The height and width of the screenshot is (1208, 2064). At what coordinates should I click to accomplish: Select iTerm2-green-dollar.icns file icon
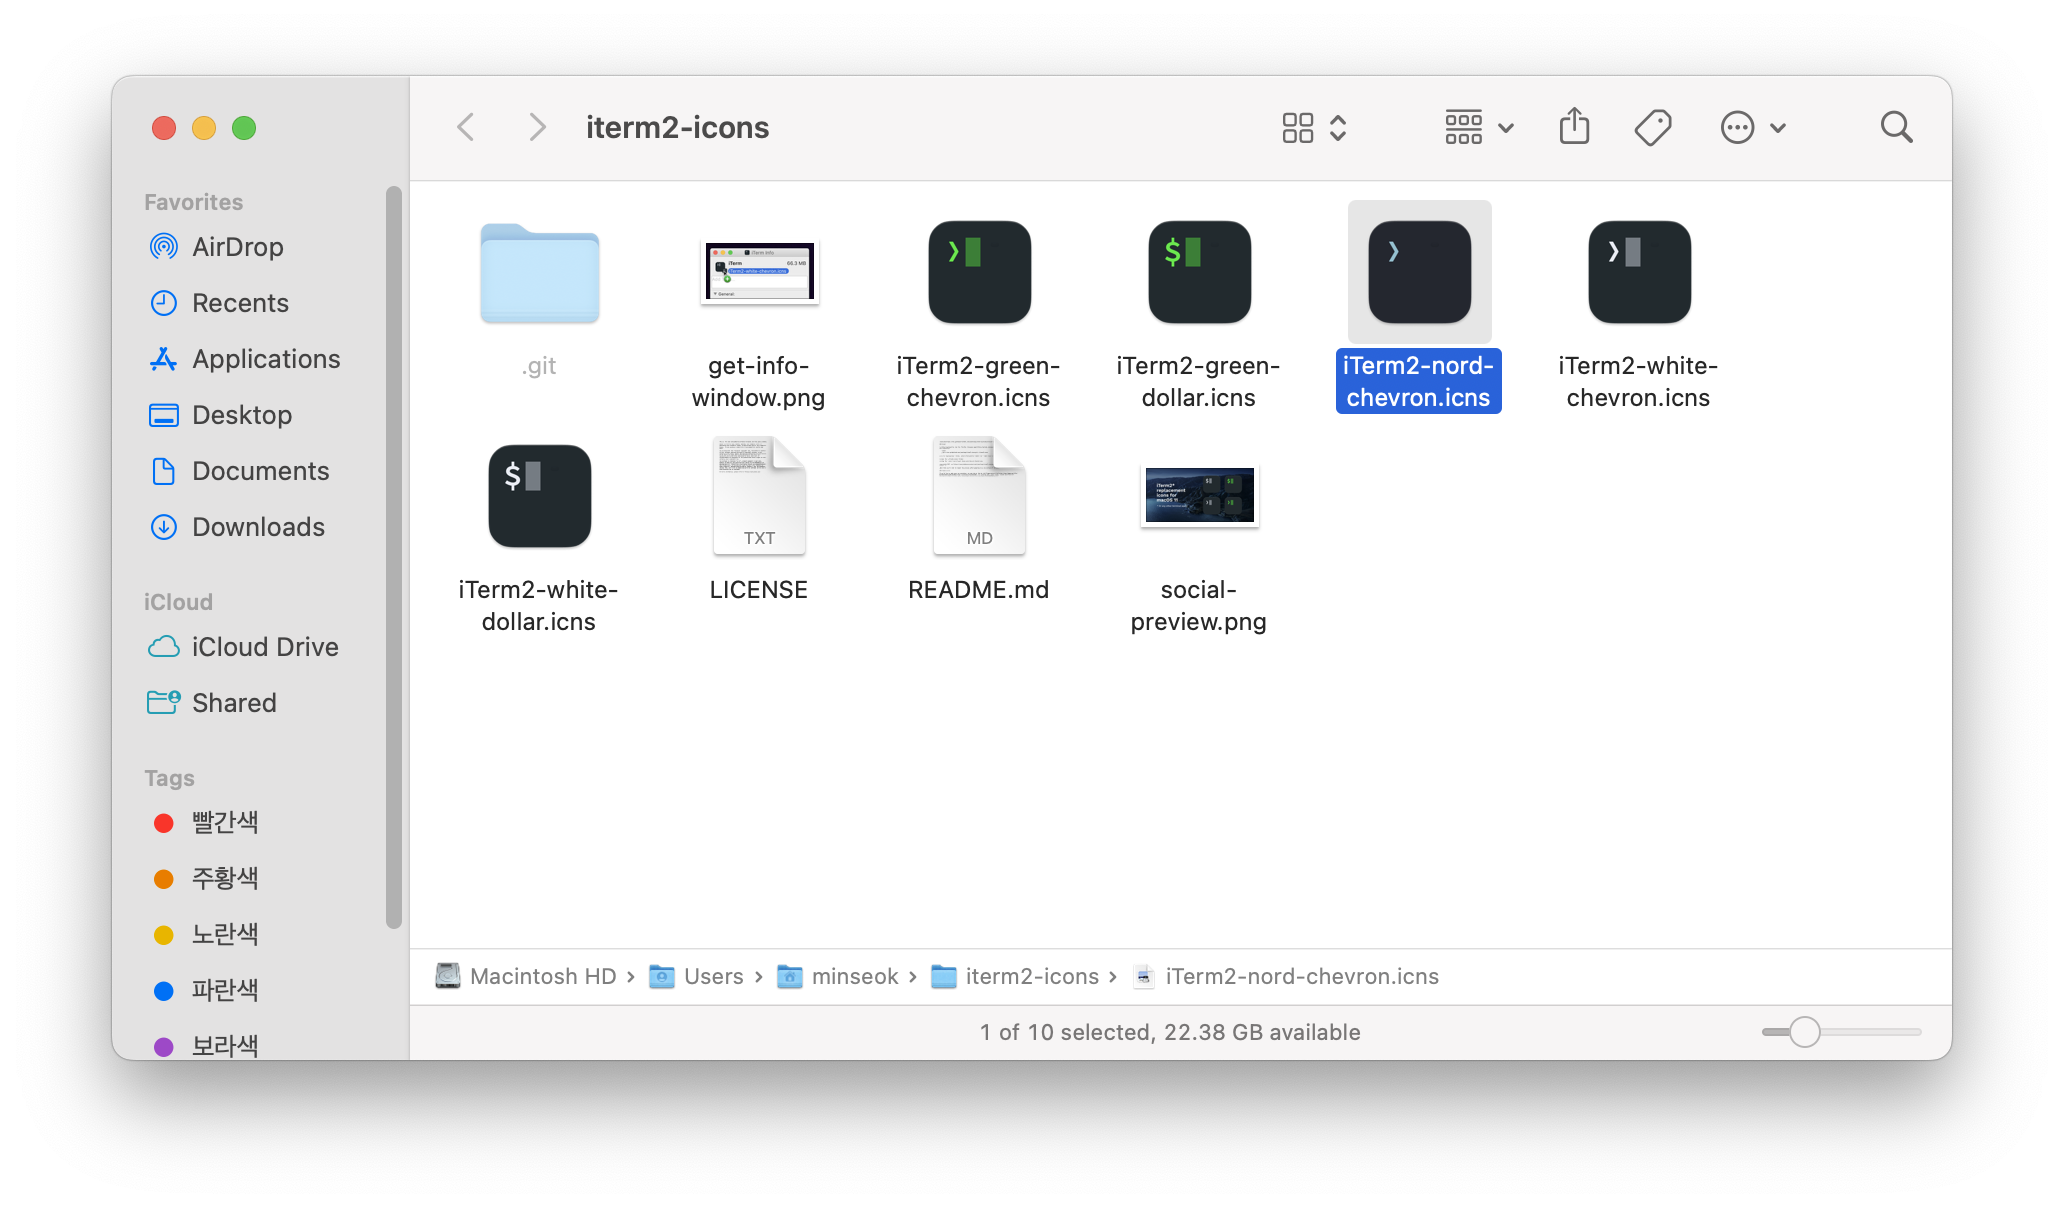(x=1199, y=272)
